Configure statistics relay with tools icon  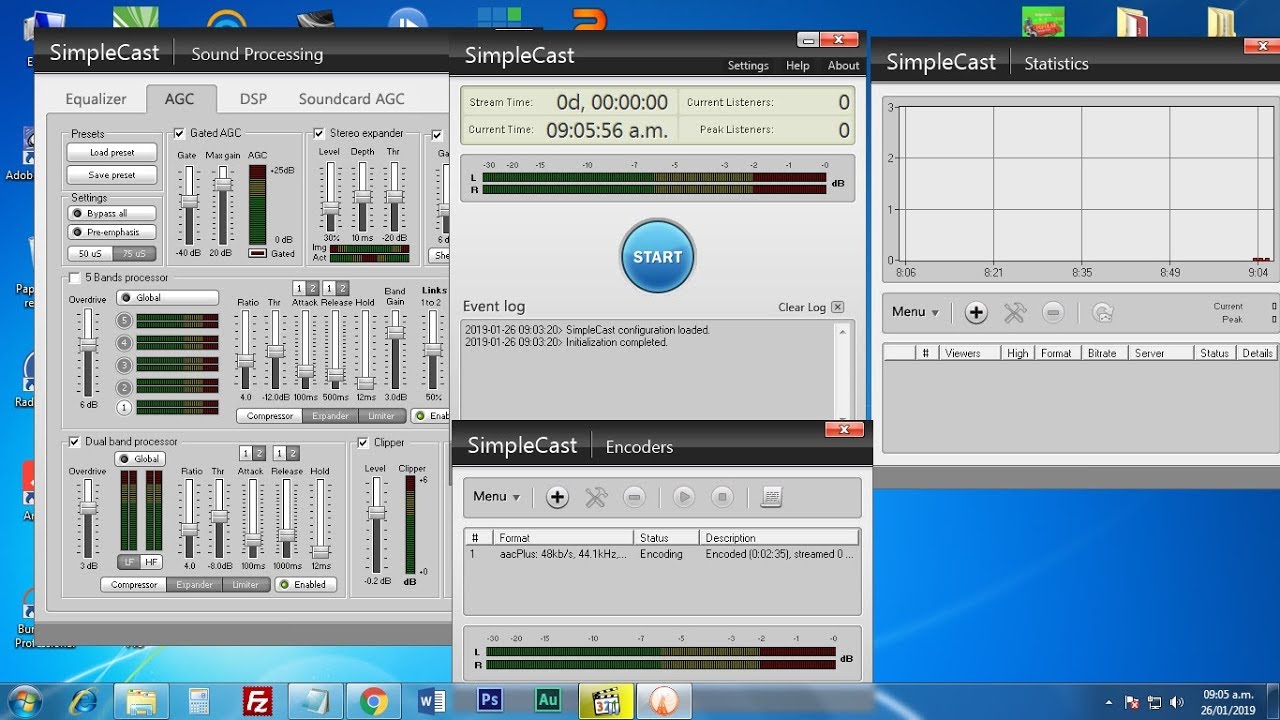(1015, 313)
